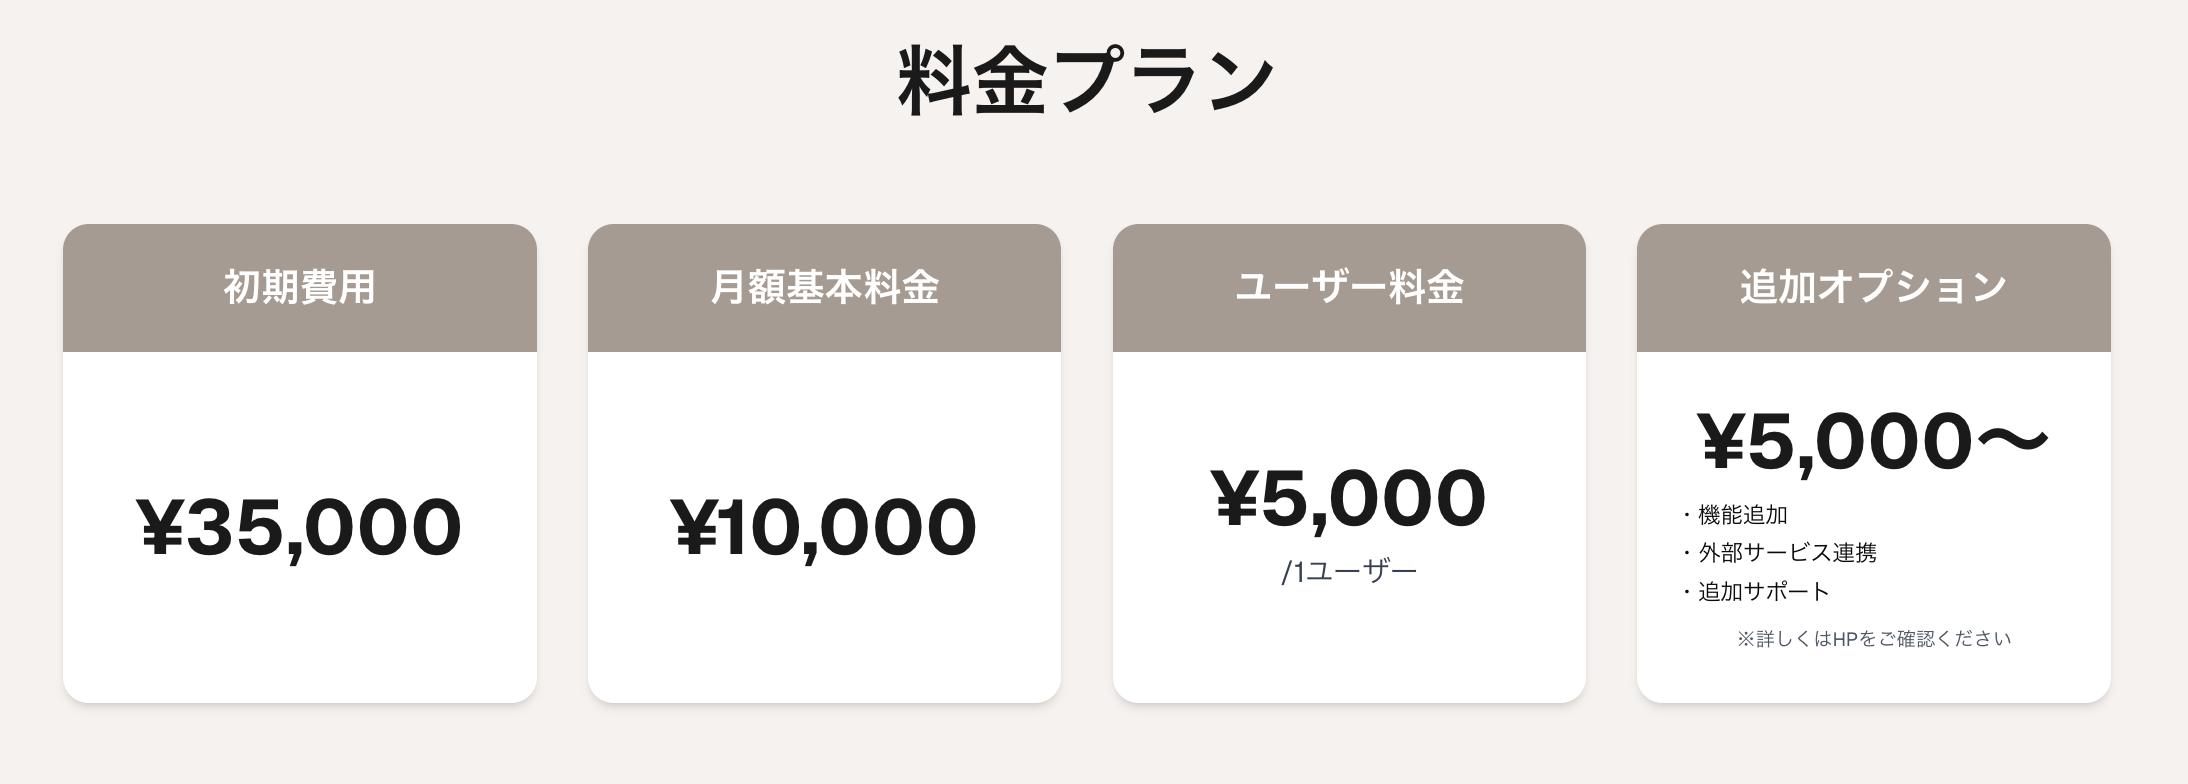Click the 機能追加 bullet item

(1742, 515)
